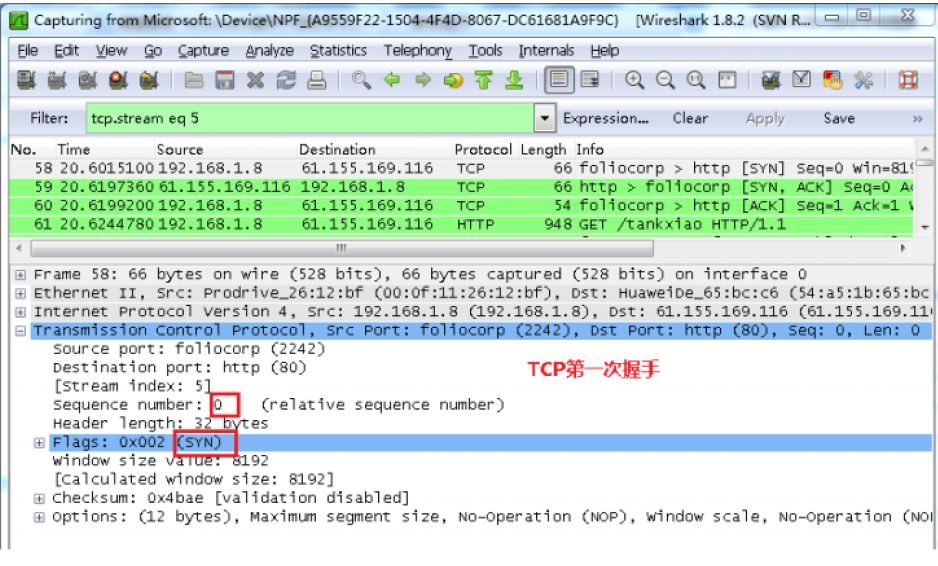Sort by the No. column header
The height and width of the screenshot is (566, 938).
click(23, 150)
